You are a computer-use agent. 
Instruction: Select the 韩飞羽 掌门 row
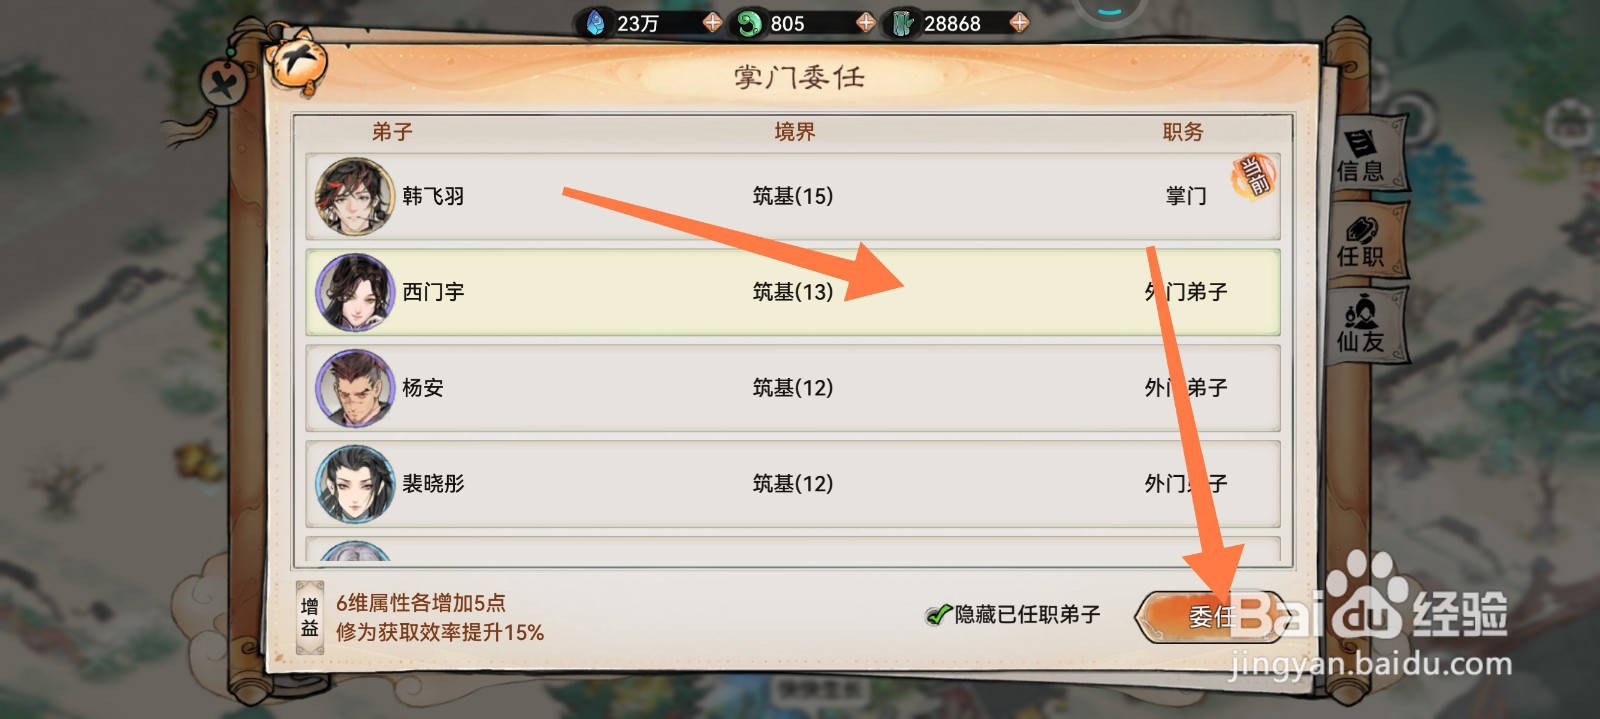pos(793,196)
